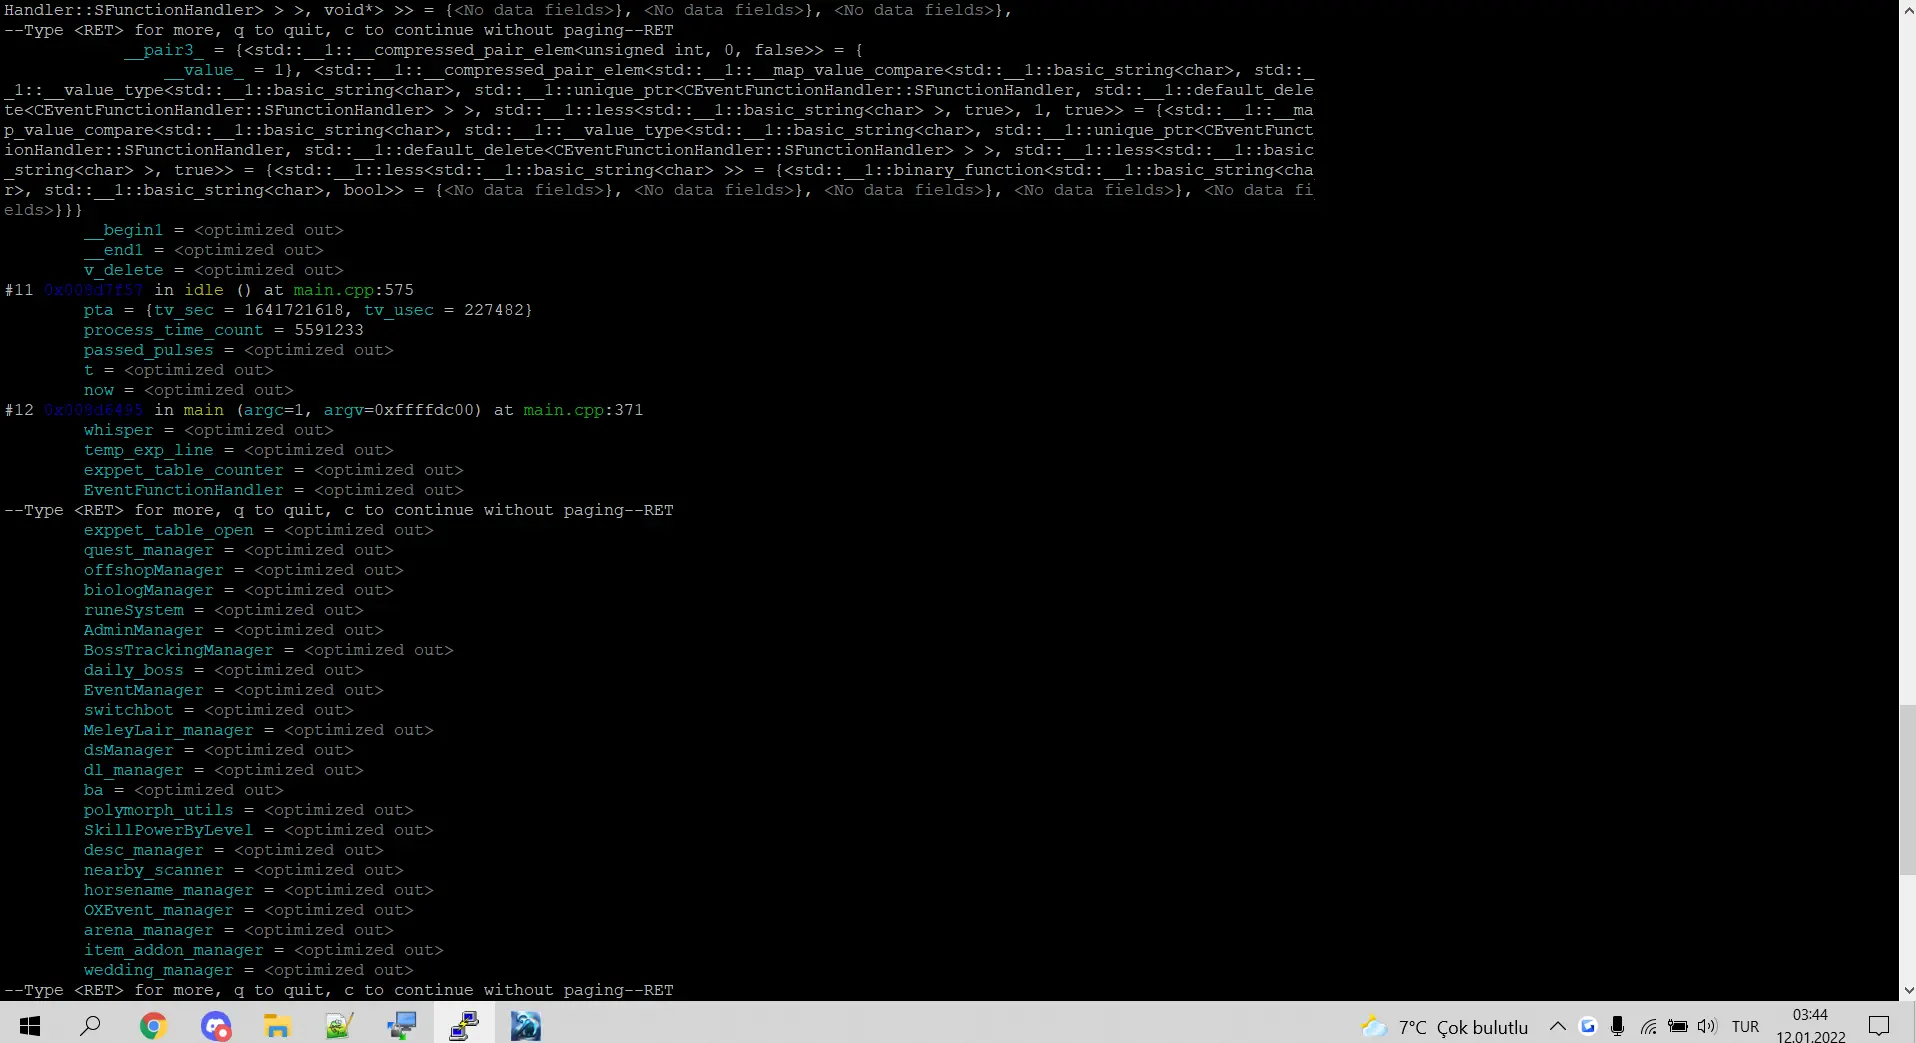Show hidden system tray icons
This screenshot has height=1043, width=1916.
tap(1558, 1026)
